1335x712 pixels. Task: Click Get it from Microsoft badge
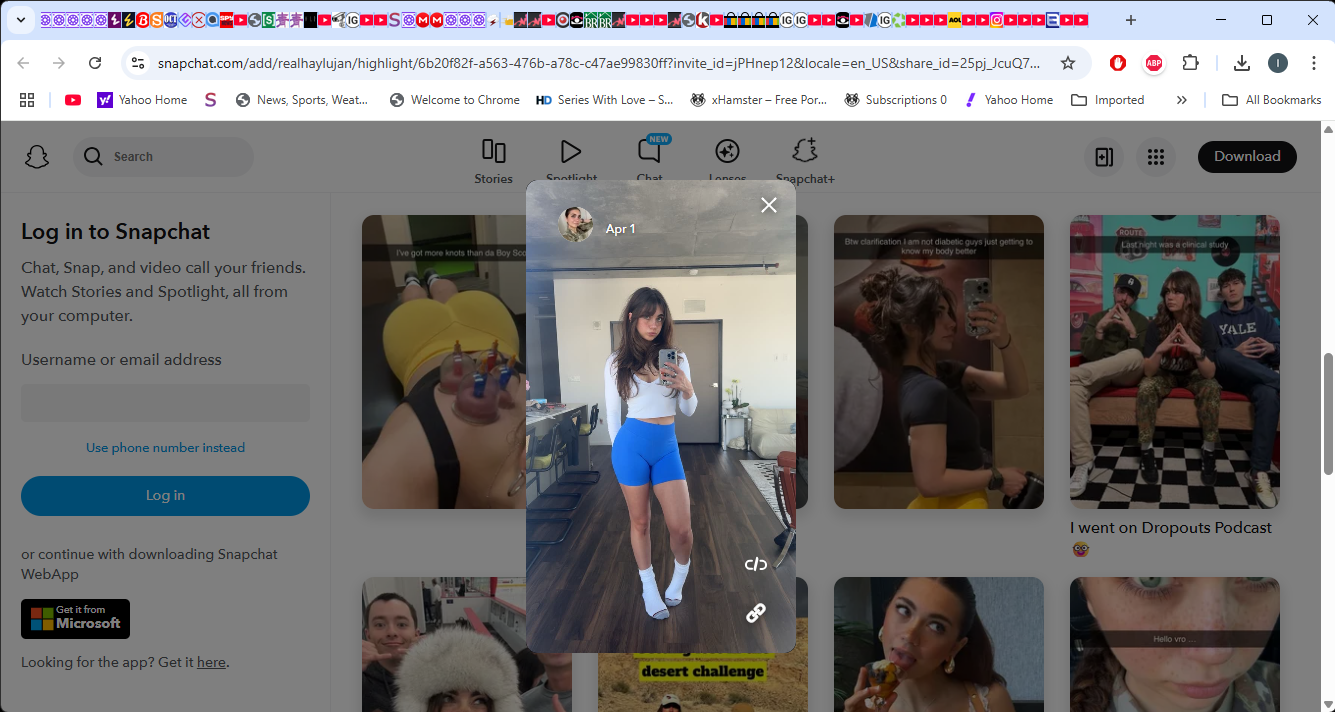point(75,618)
